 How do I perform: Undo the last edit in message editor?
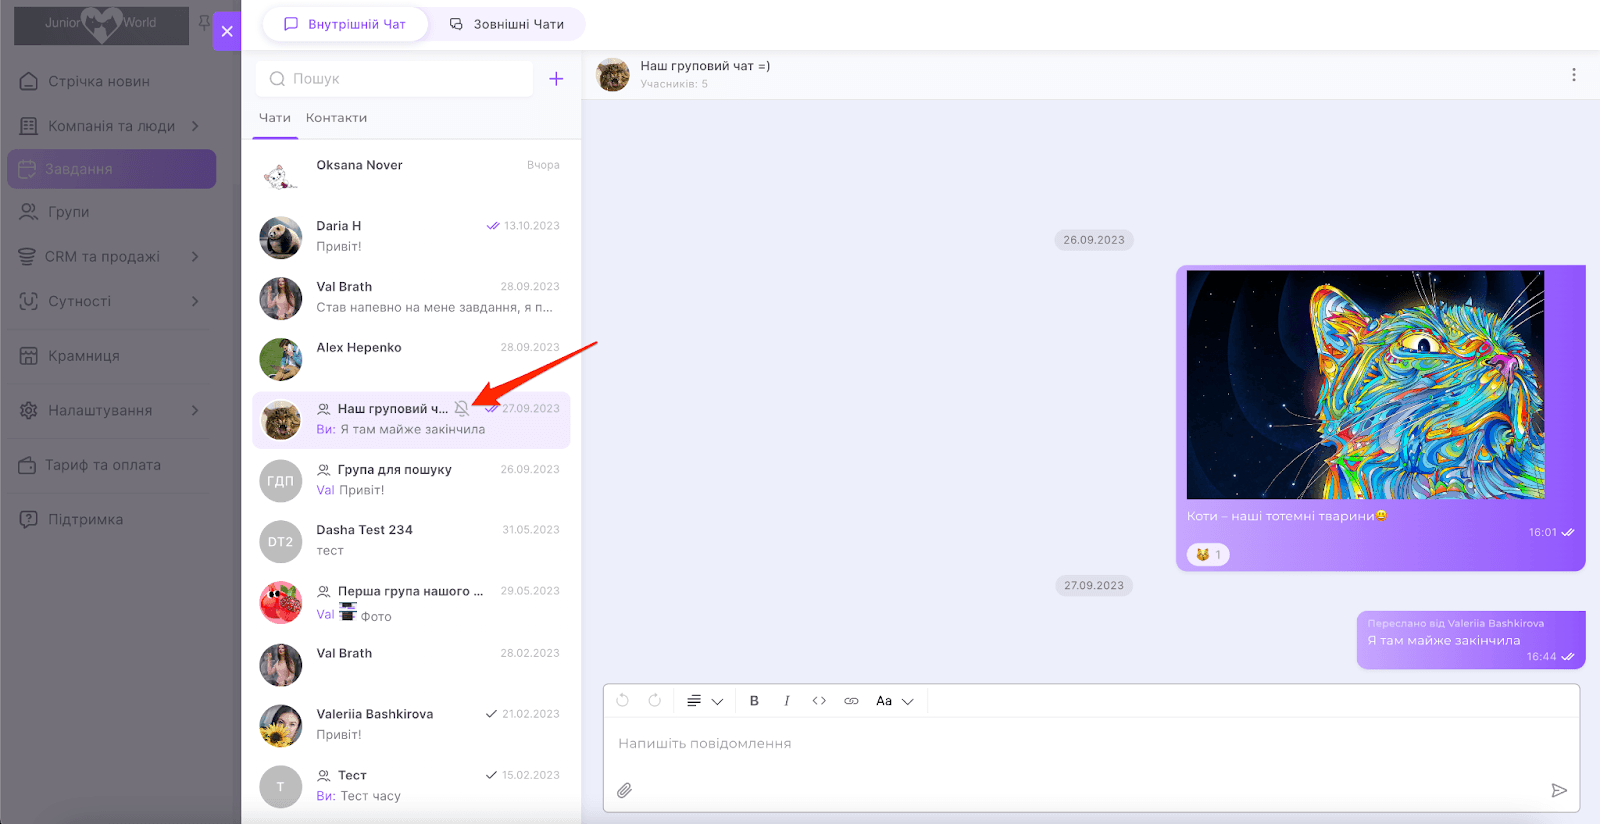tap(623, 701)
